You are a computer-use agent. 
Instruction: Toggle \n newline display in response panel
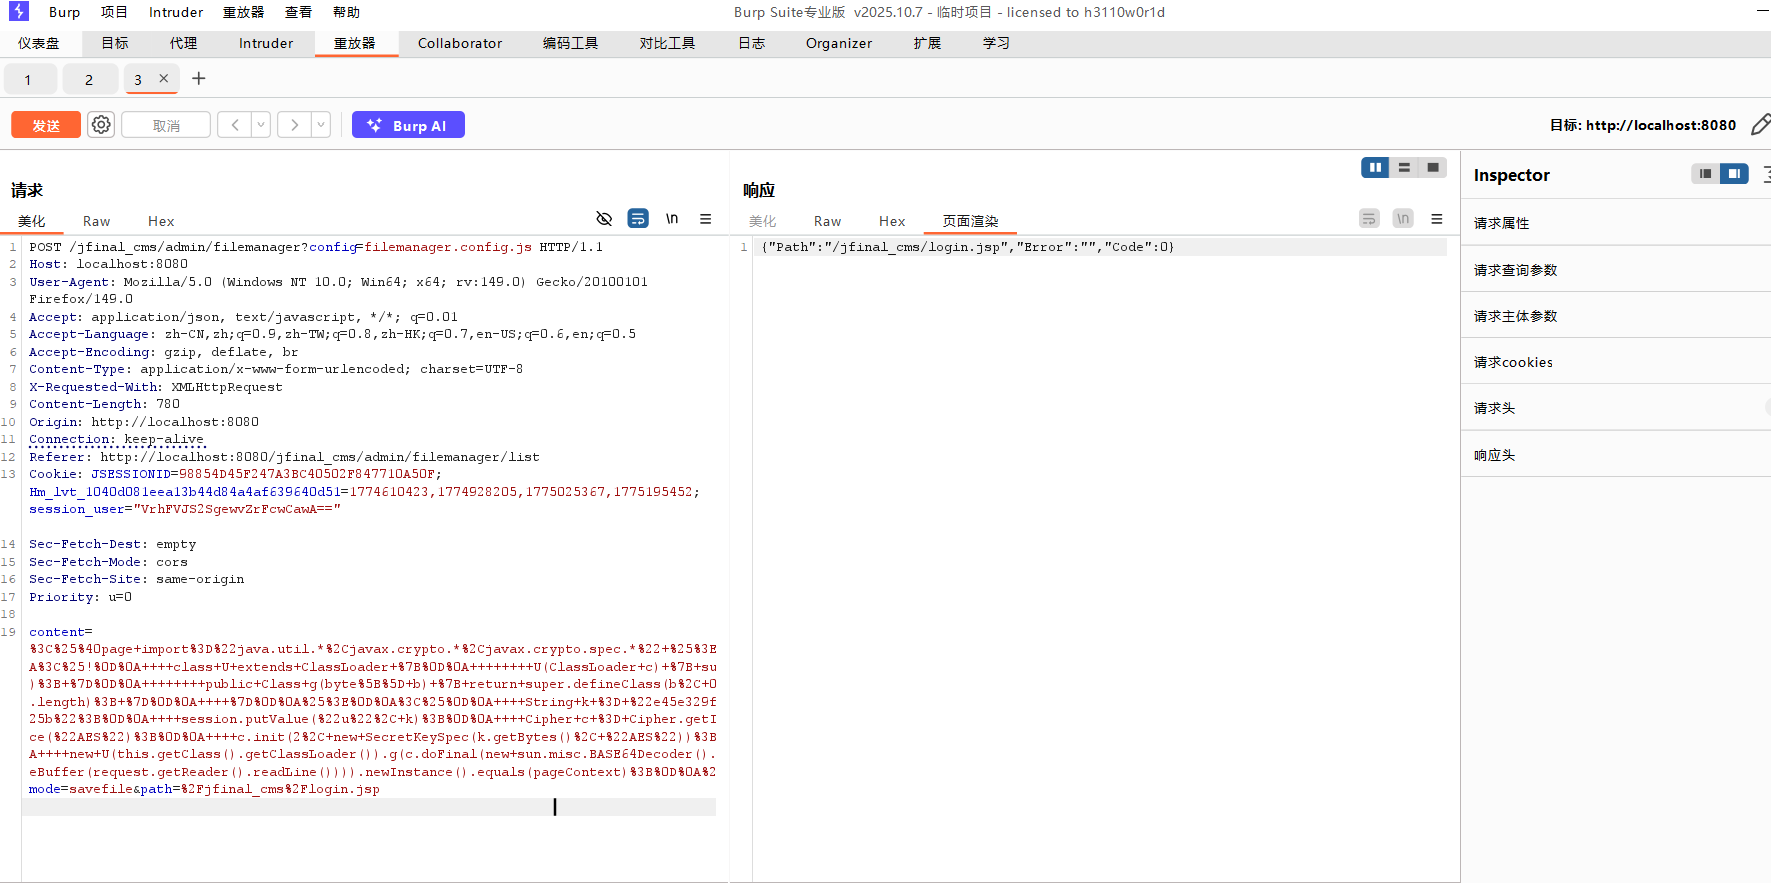pyautogui.click(x=1403, y=219)
